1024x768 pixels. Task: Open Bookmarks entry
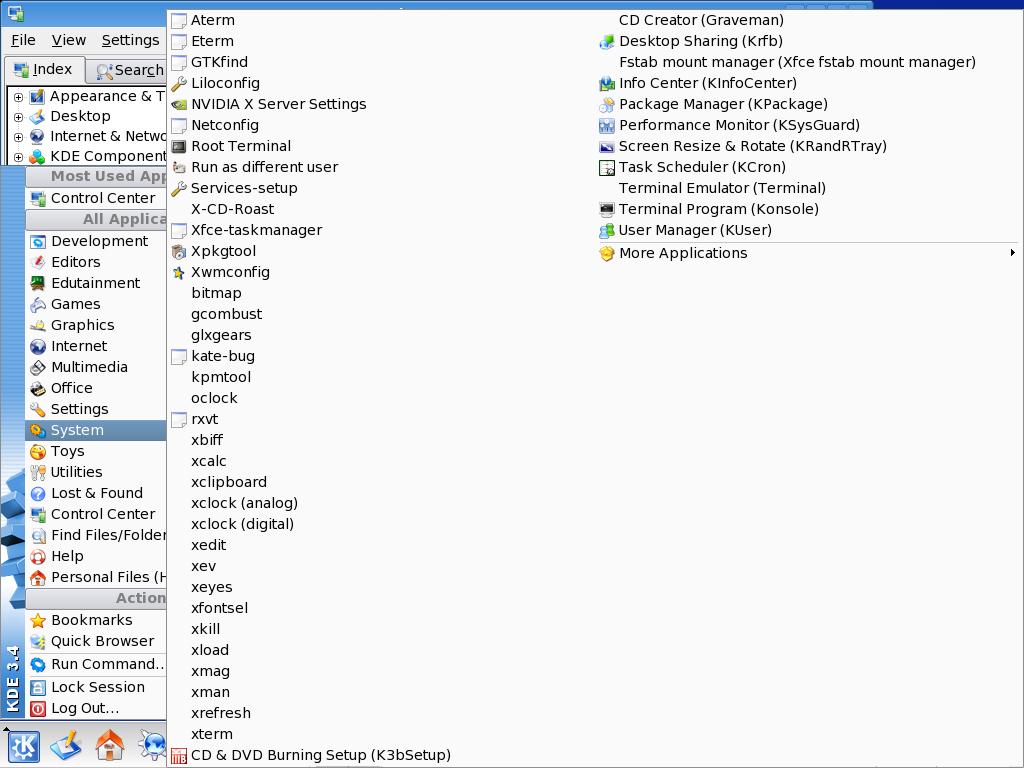[95, 620]
